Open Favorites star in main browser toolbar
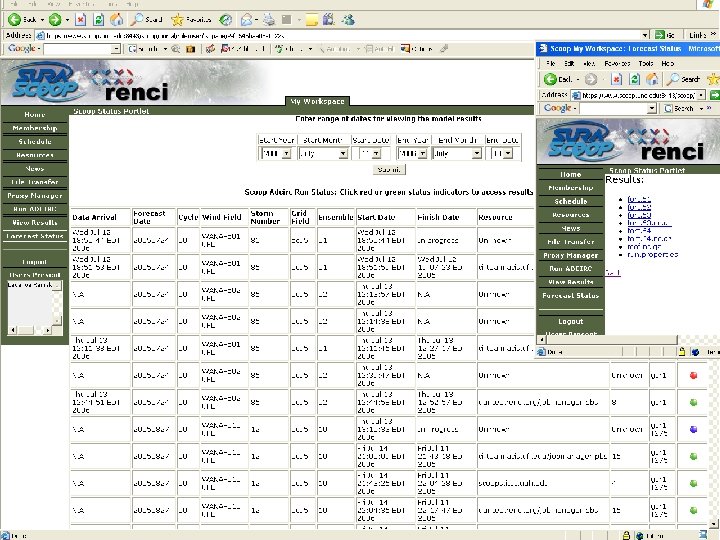 pyautogui.click(x=191, y=19)
